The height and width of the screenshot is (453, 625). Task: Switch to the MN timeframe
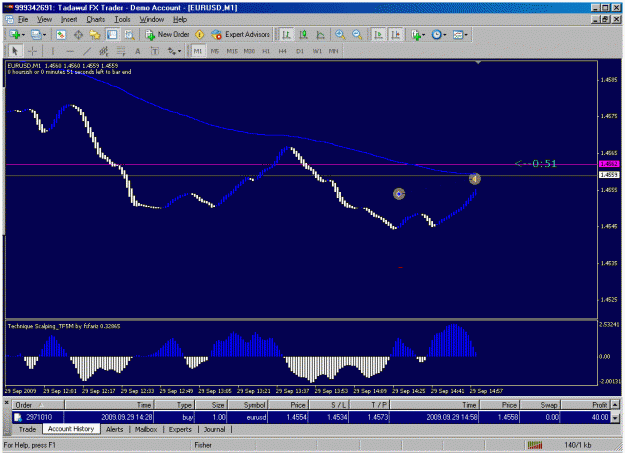[x=334, y=51]
